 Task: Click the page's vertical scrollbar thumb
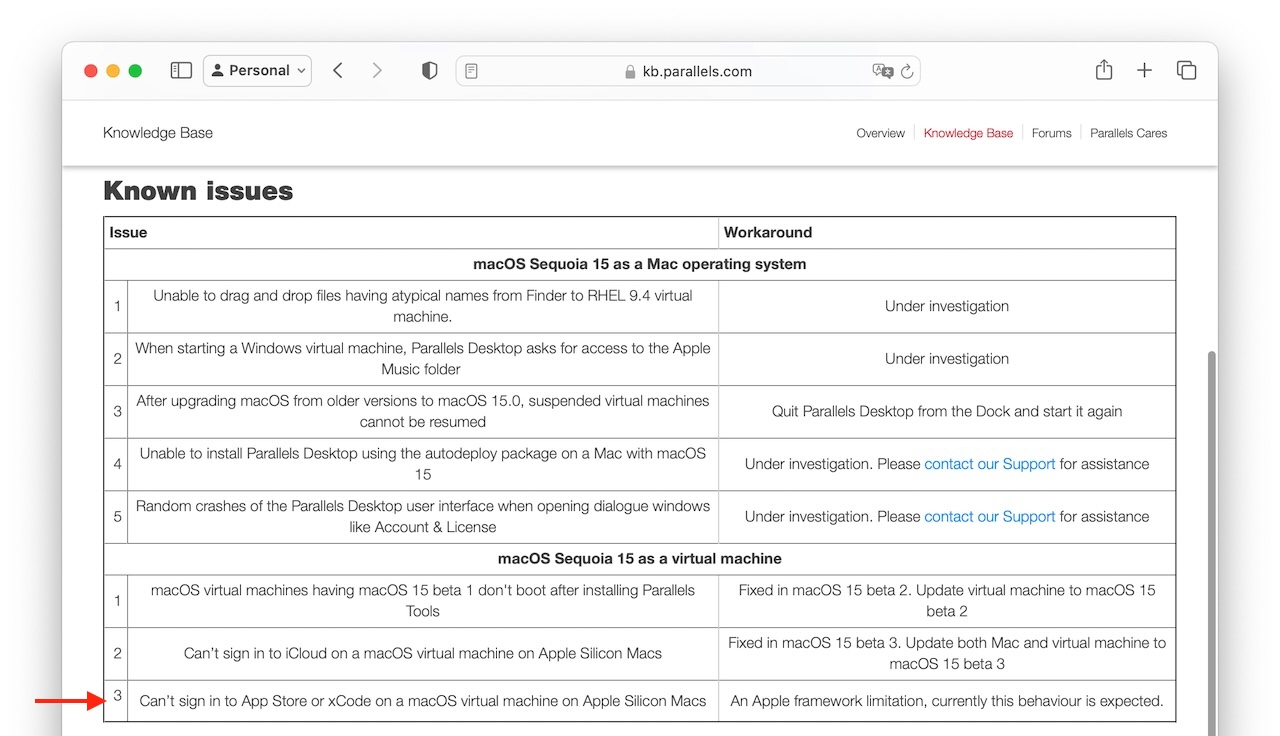1212,542
